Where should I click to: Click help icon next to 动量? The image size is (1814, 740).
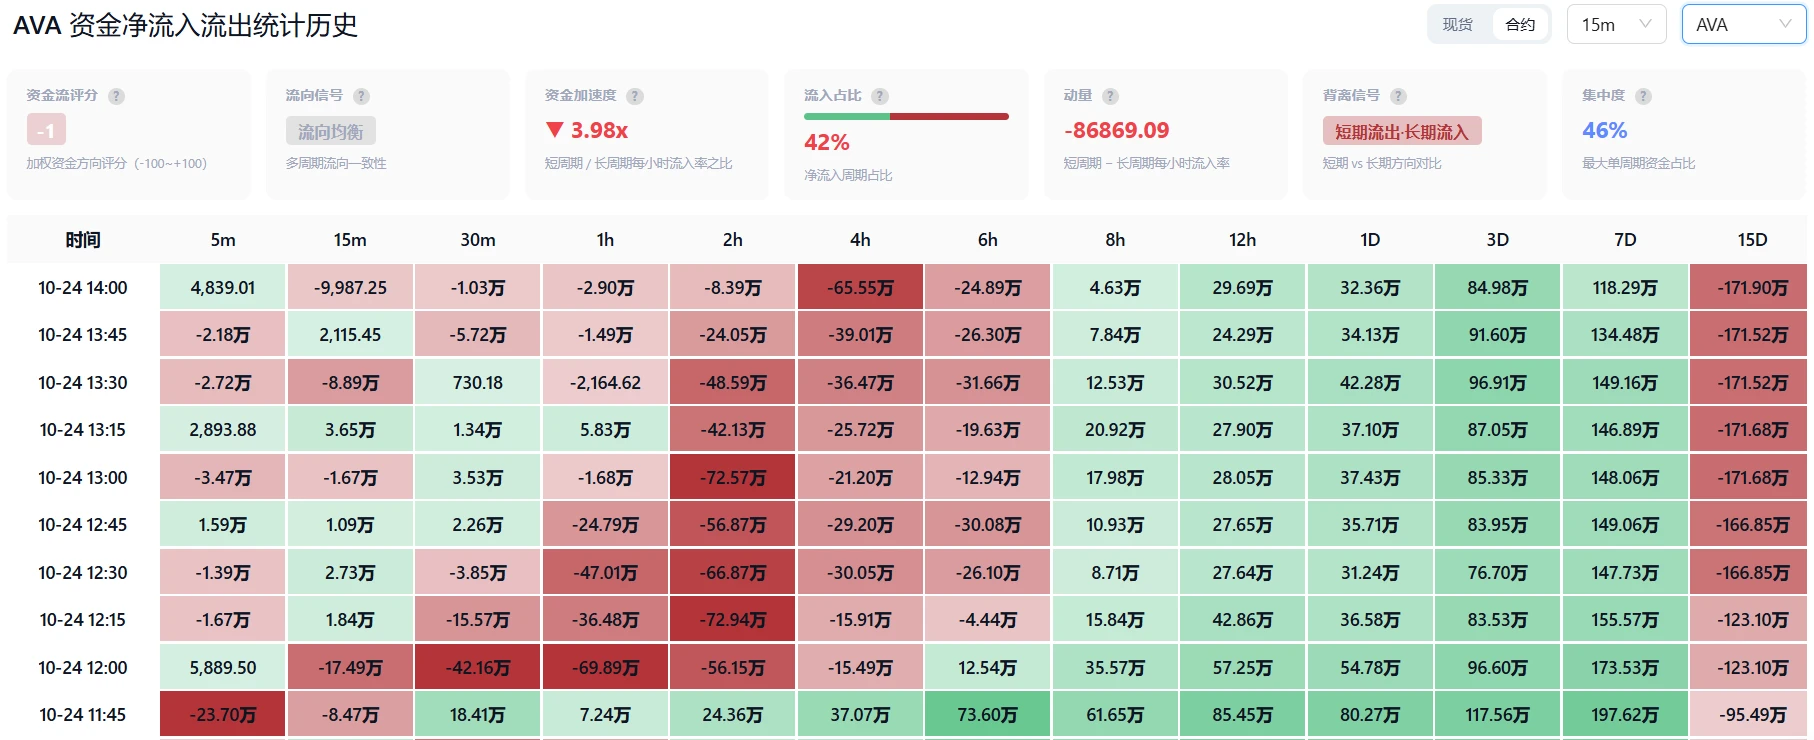click(x=1110, y=96)
